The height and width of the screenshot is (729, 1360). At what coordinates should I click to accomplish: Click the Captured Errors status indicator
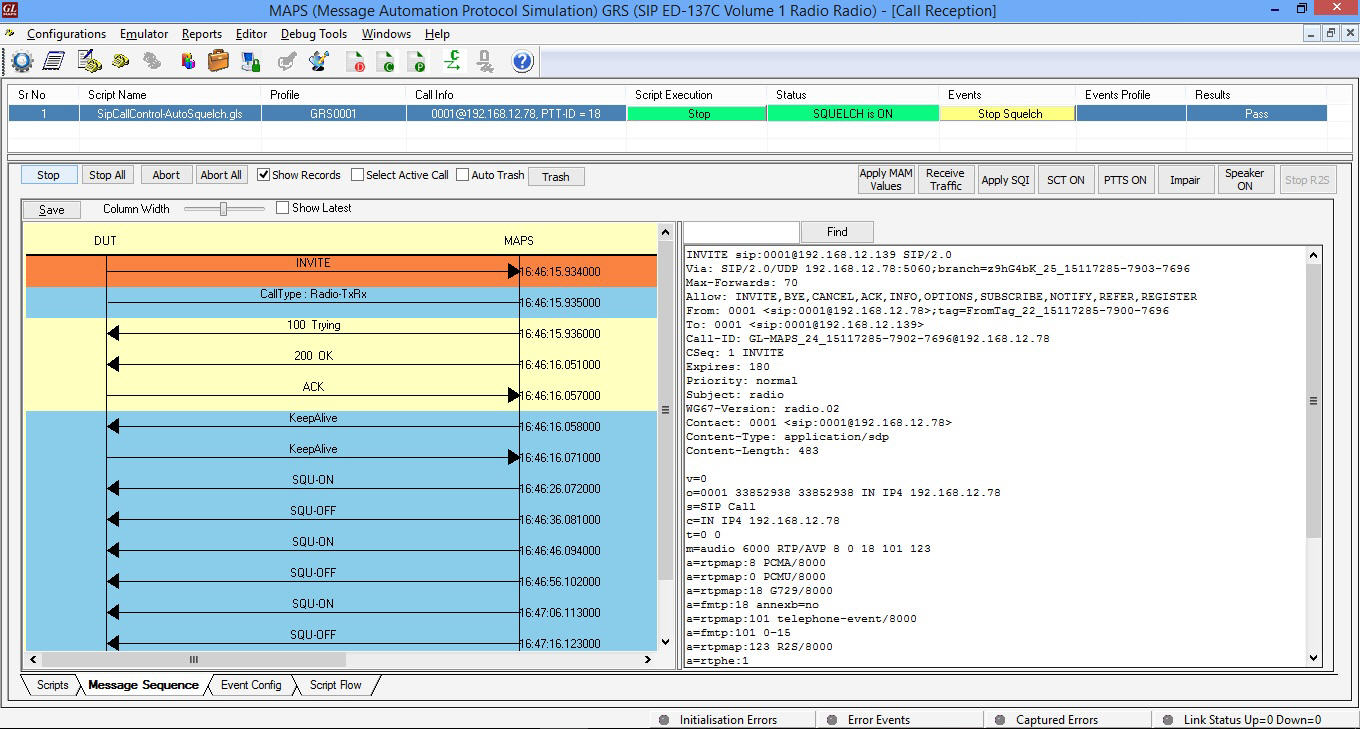point(1000,720)
